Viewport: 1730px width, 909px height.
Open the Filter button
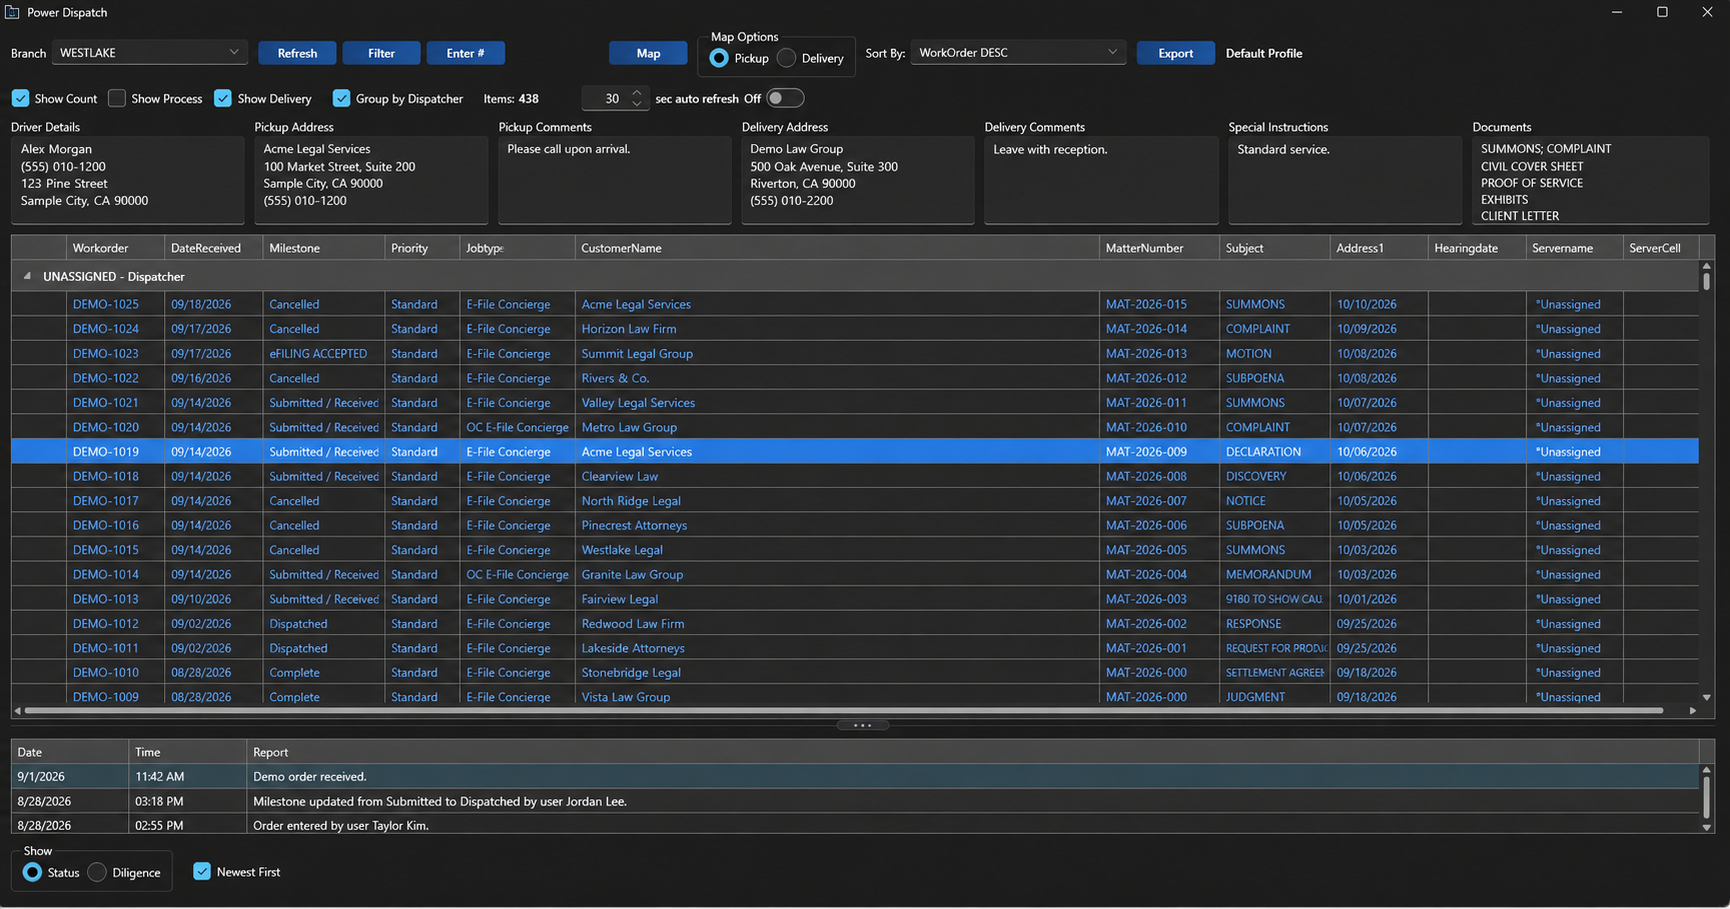click(x=381, y=53)
